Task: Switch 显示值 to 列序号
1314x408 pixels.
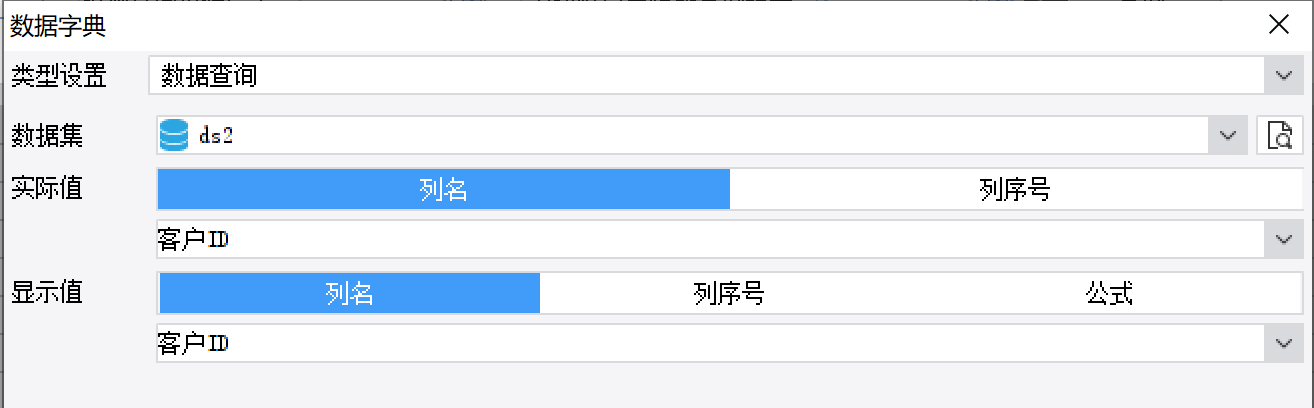Action: click(x=730, y=293)
